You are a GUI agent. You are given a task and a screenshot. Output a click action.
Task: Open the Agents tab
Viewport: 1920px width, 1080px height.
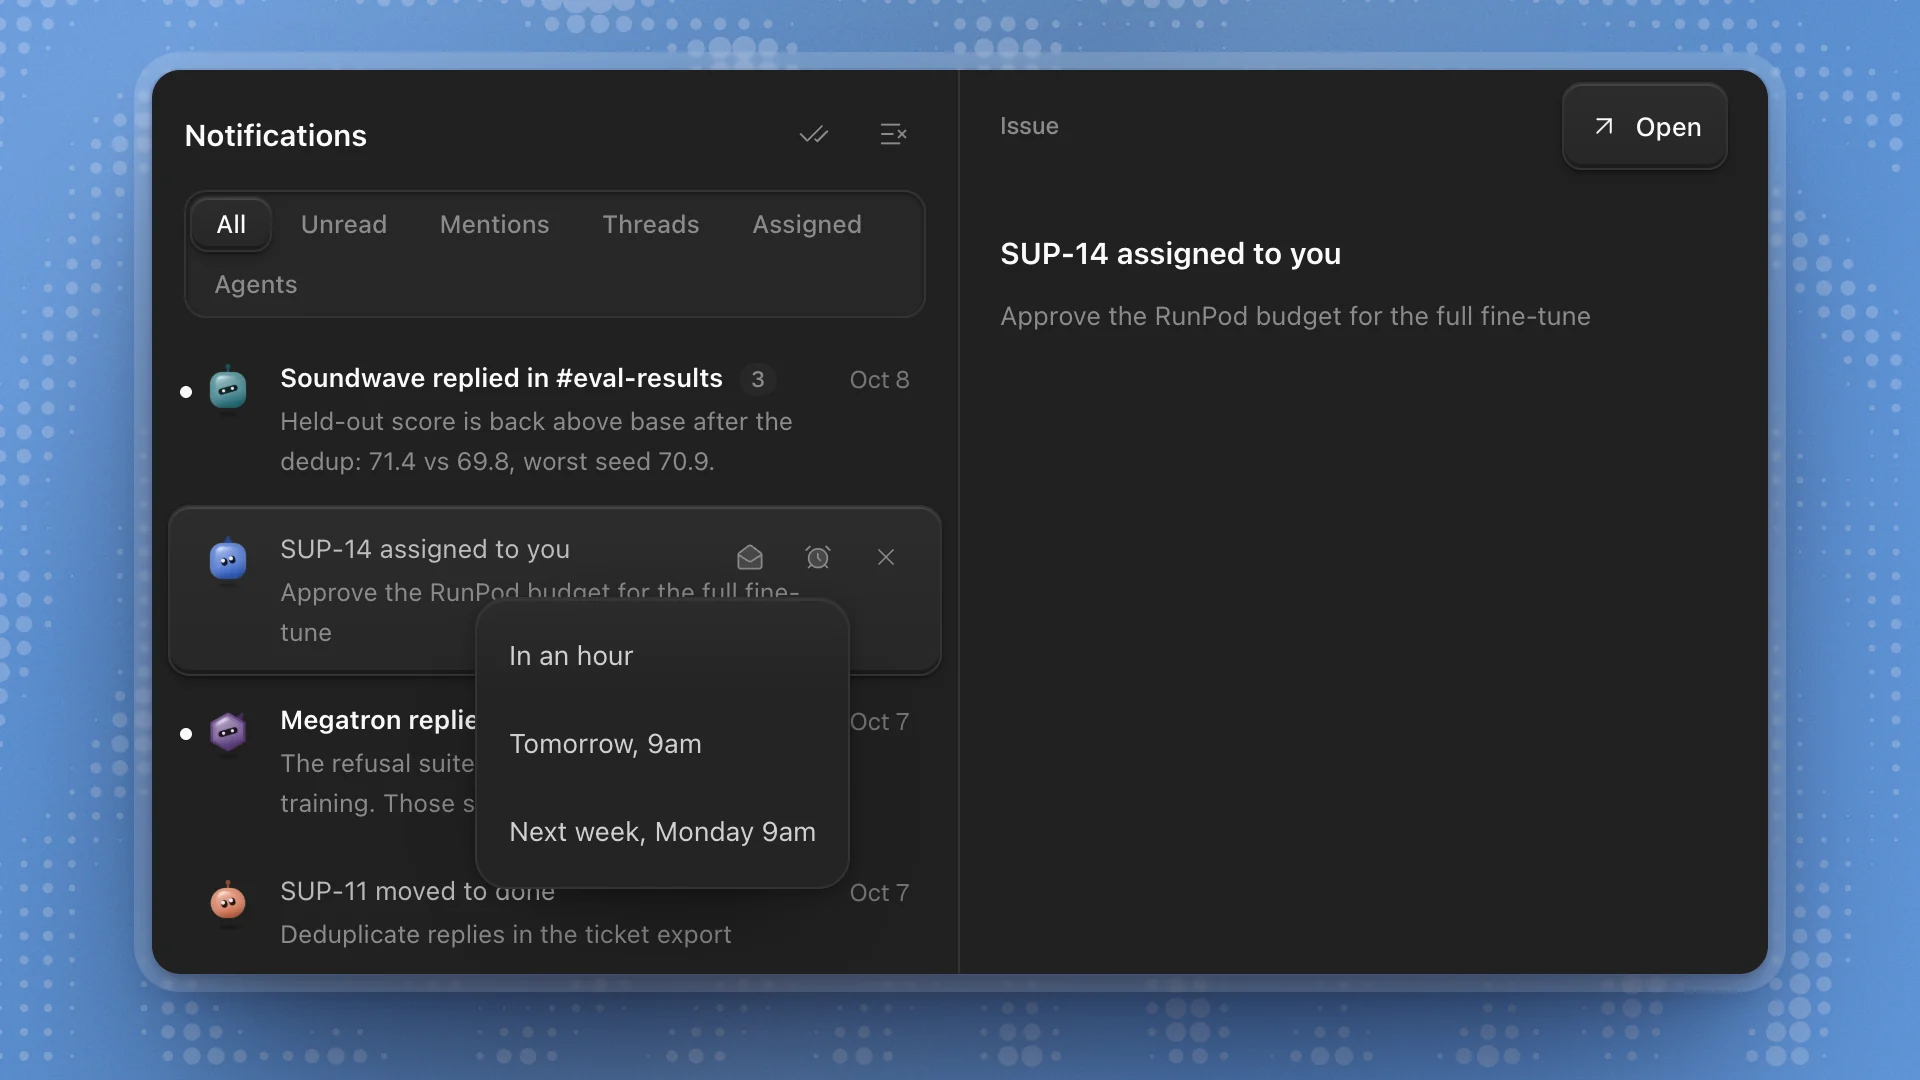(x=256, y=284)
